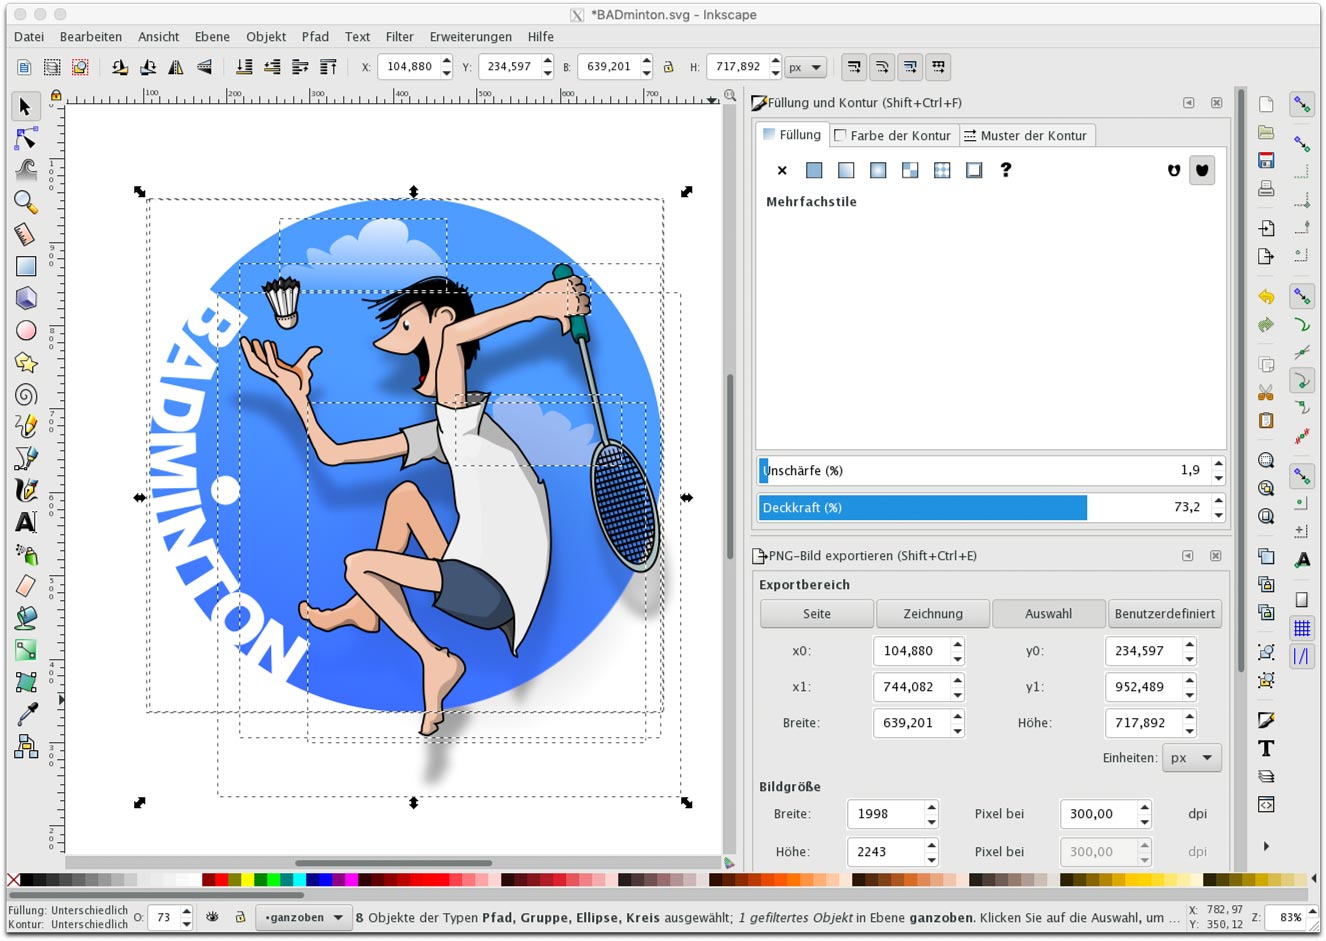
Task: Open the Pfad menu
Action: [315, 36]
